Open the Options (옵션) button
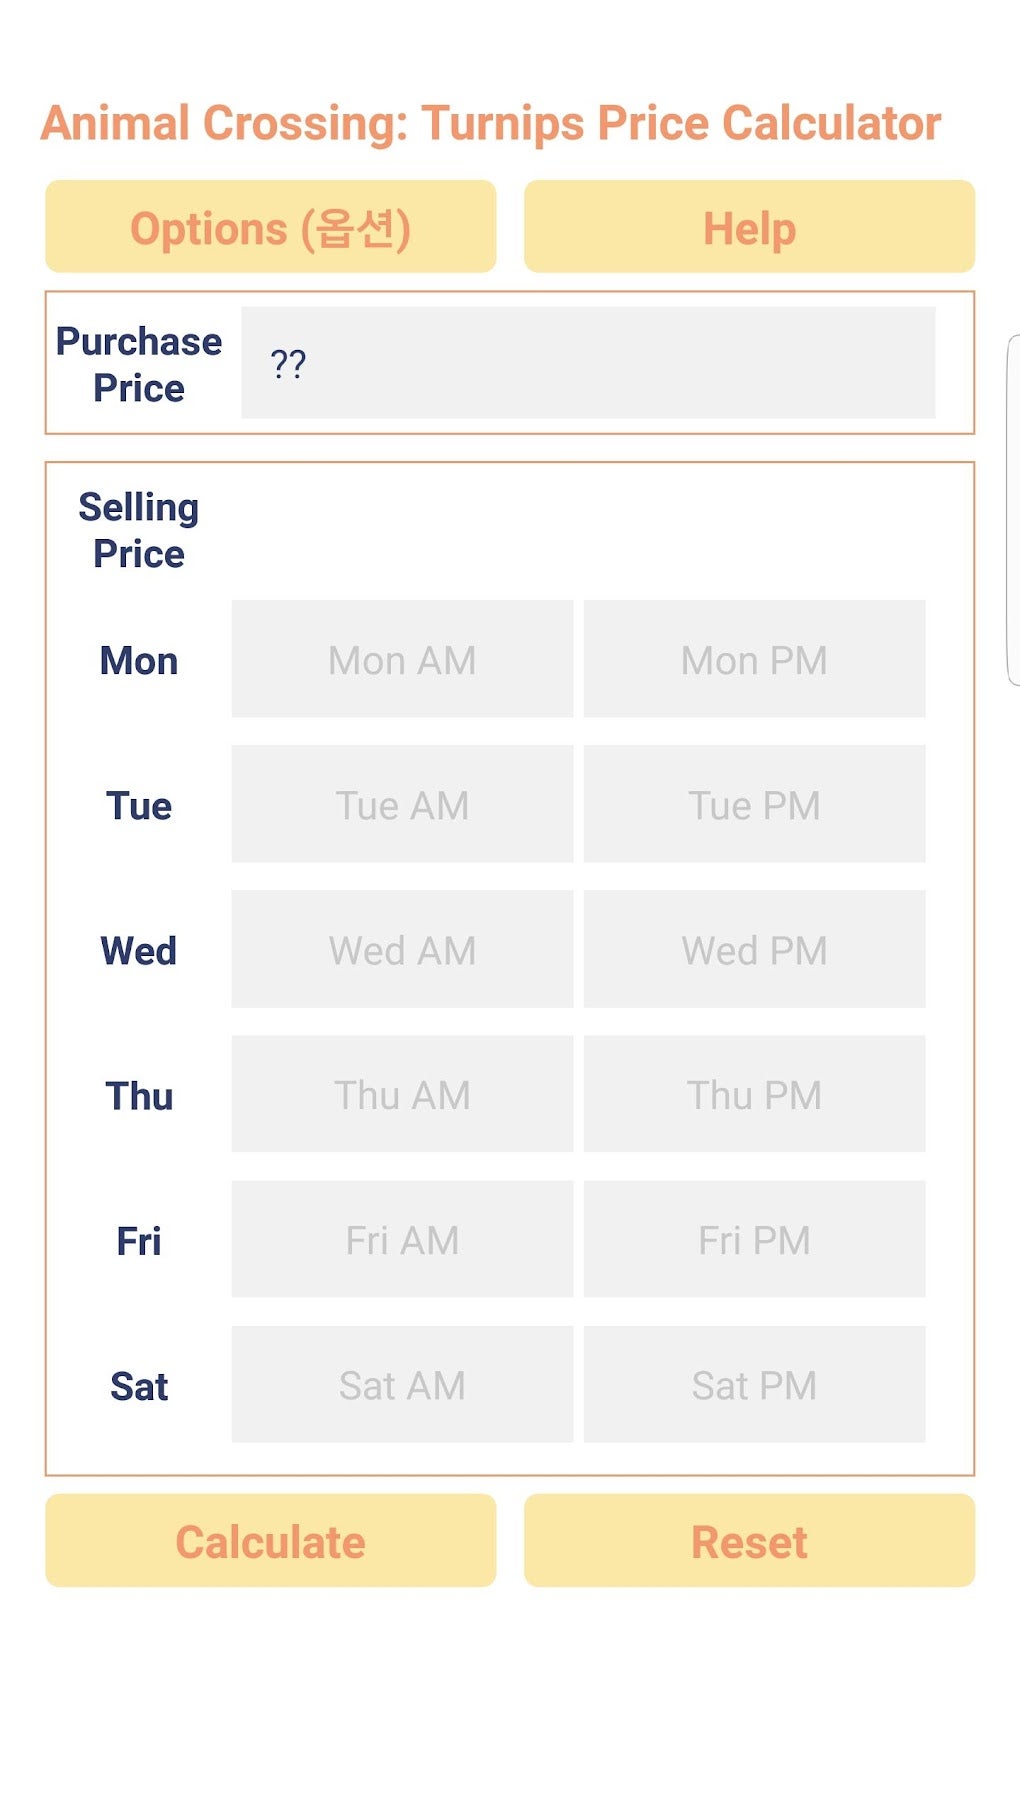 (x=270, y=227)
